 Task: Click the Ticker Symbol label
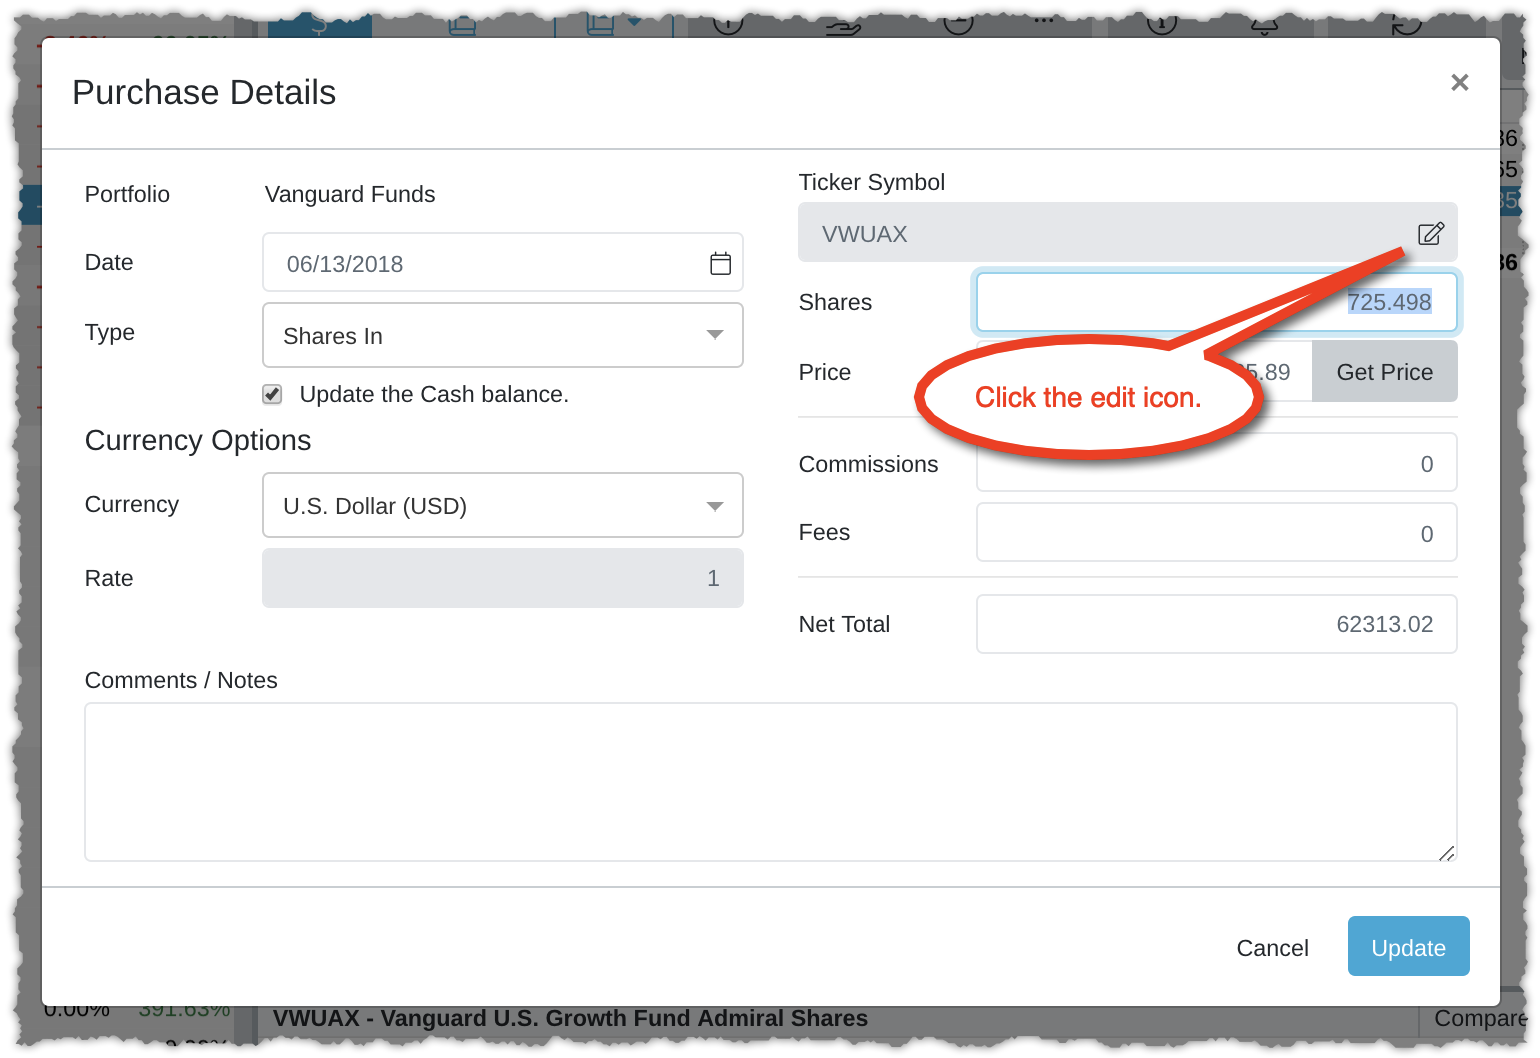871,182
